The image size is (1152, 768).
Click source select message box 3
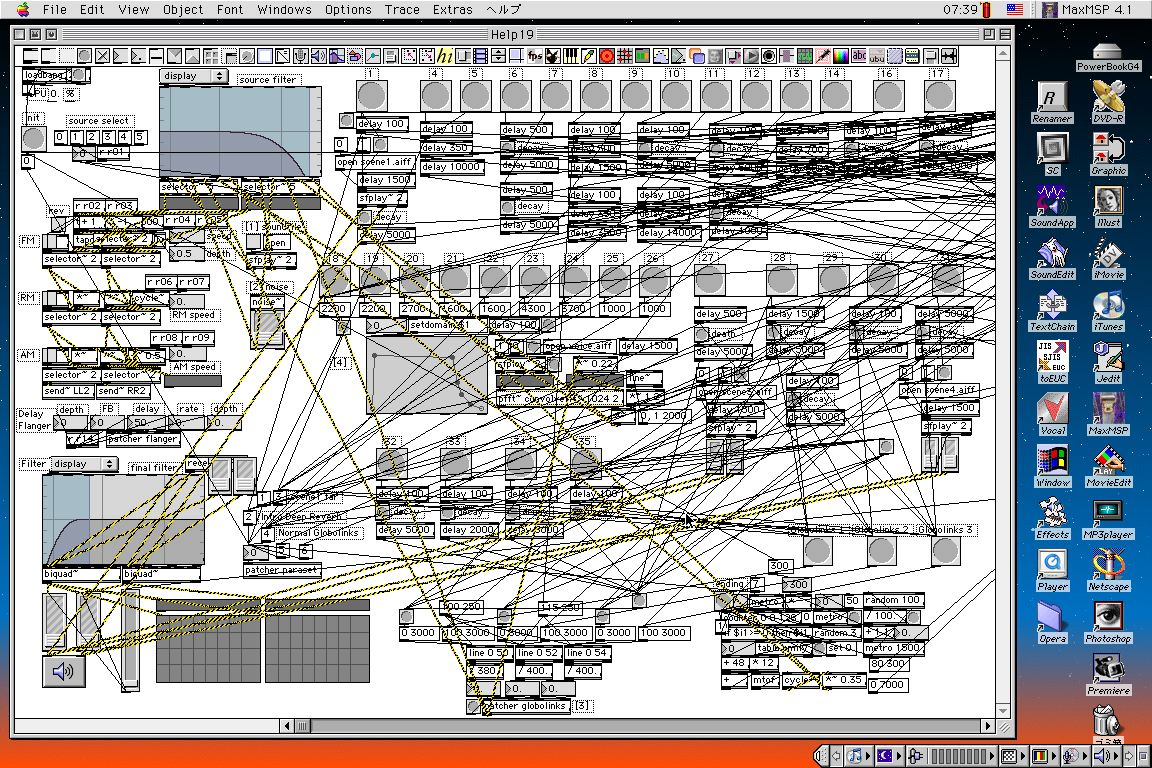coord(107,137)
